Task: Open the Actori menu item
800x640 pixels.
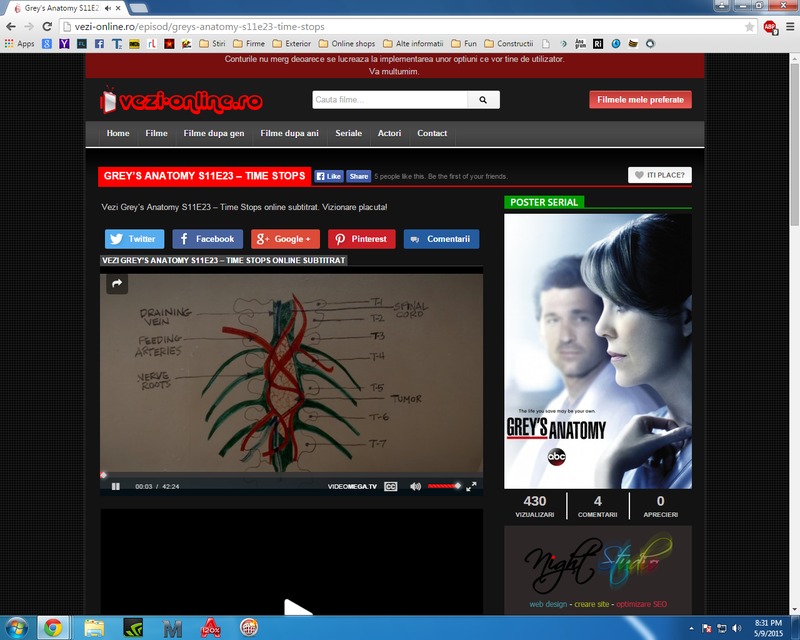Action: tap(389, 133)
